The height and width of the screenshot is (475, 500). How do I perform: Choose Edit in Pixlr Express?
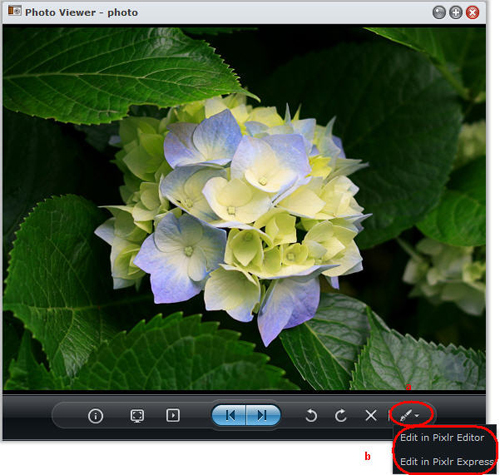click(447, 461)
